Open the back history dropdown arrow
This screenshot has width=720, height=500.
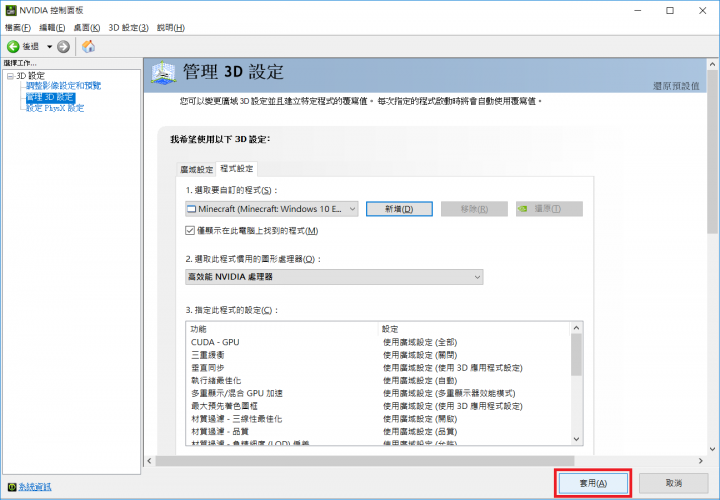point(49,46)
